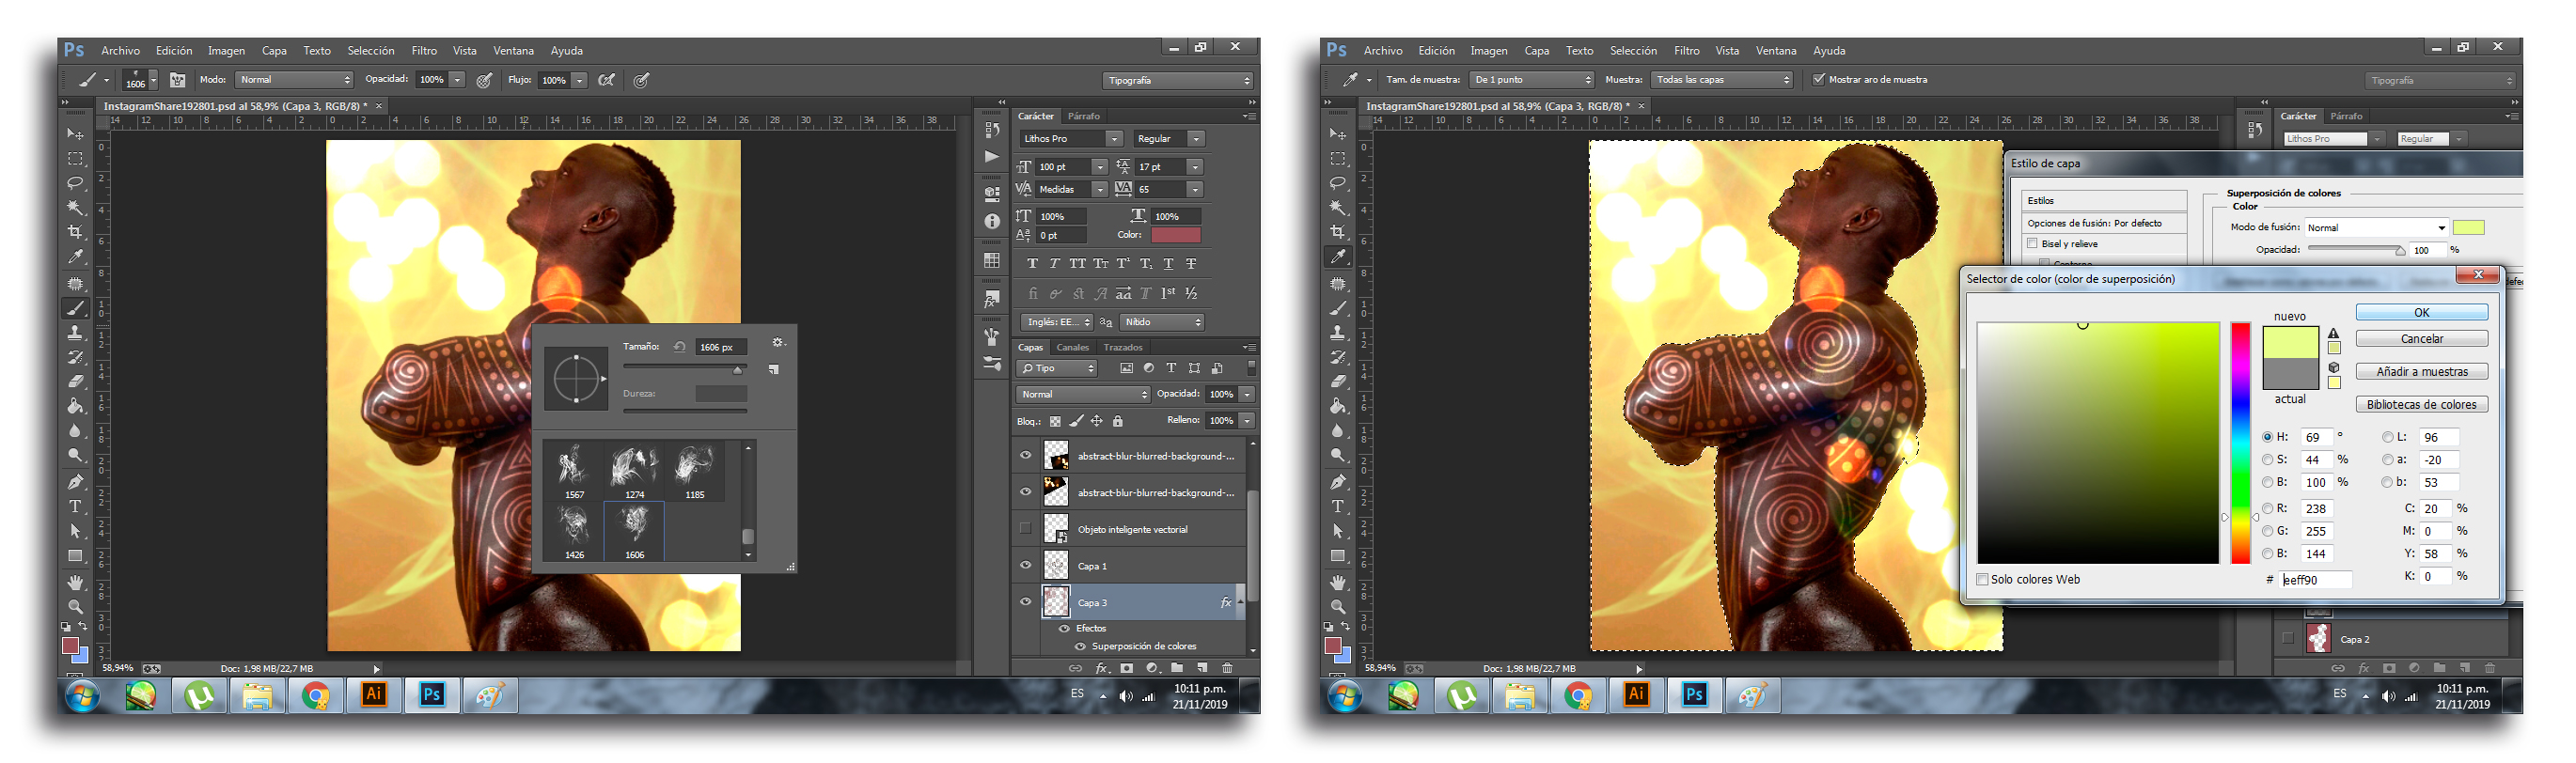This screenshot has width=2576, height=763.
Task: Select Hand tool in left window
Action: [x=75, y=582]
